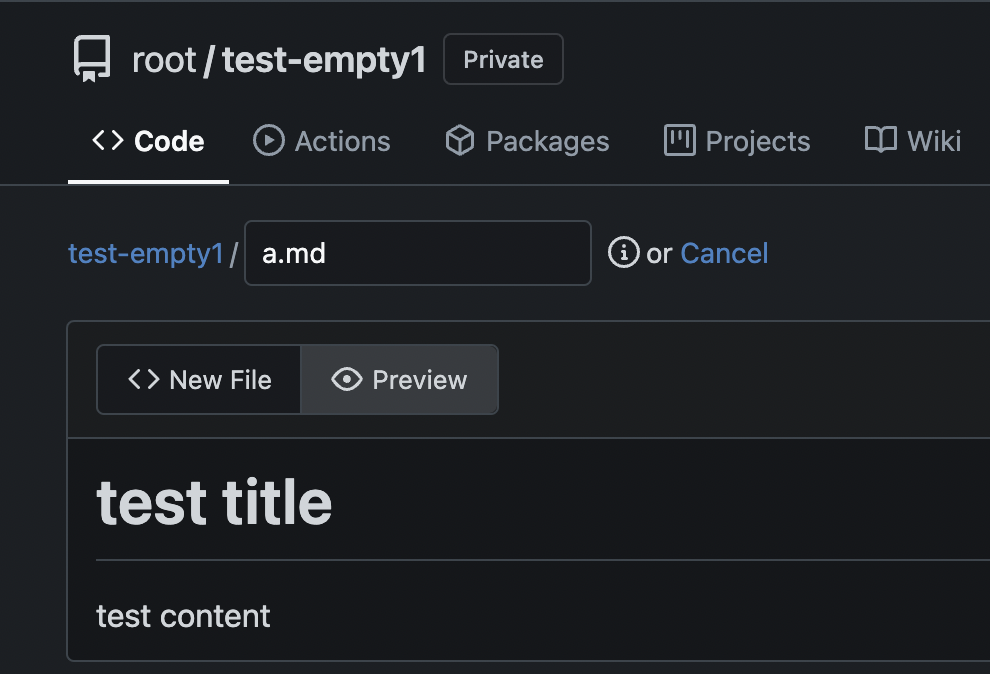The width and height of the screenshot is (990, 674).
Task: Click the Private visibility badge
Action: (503, 60)
